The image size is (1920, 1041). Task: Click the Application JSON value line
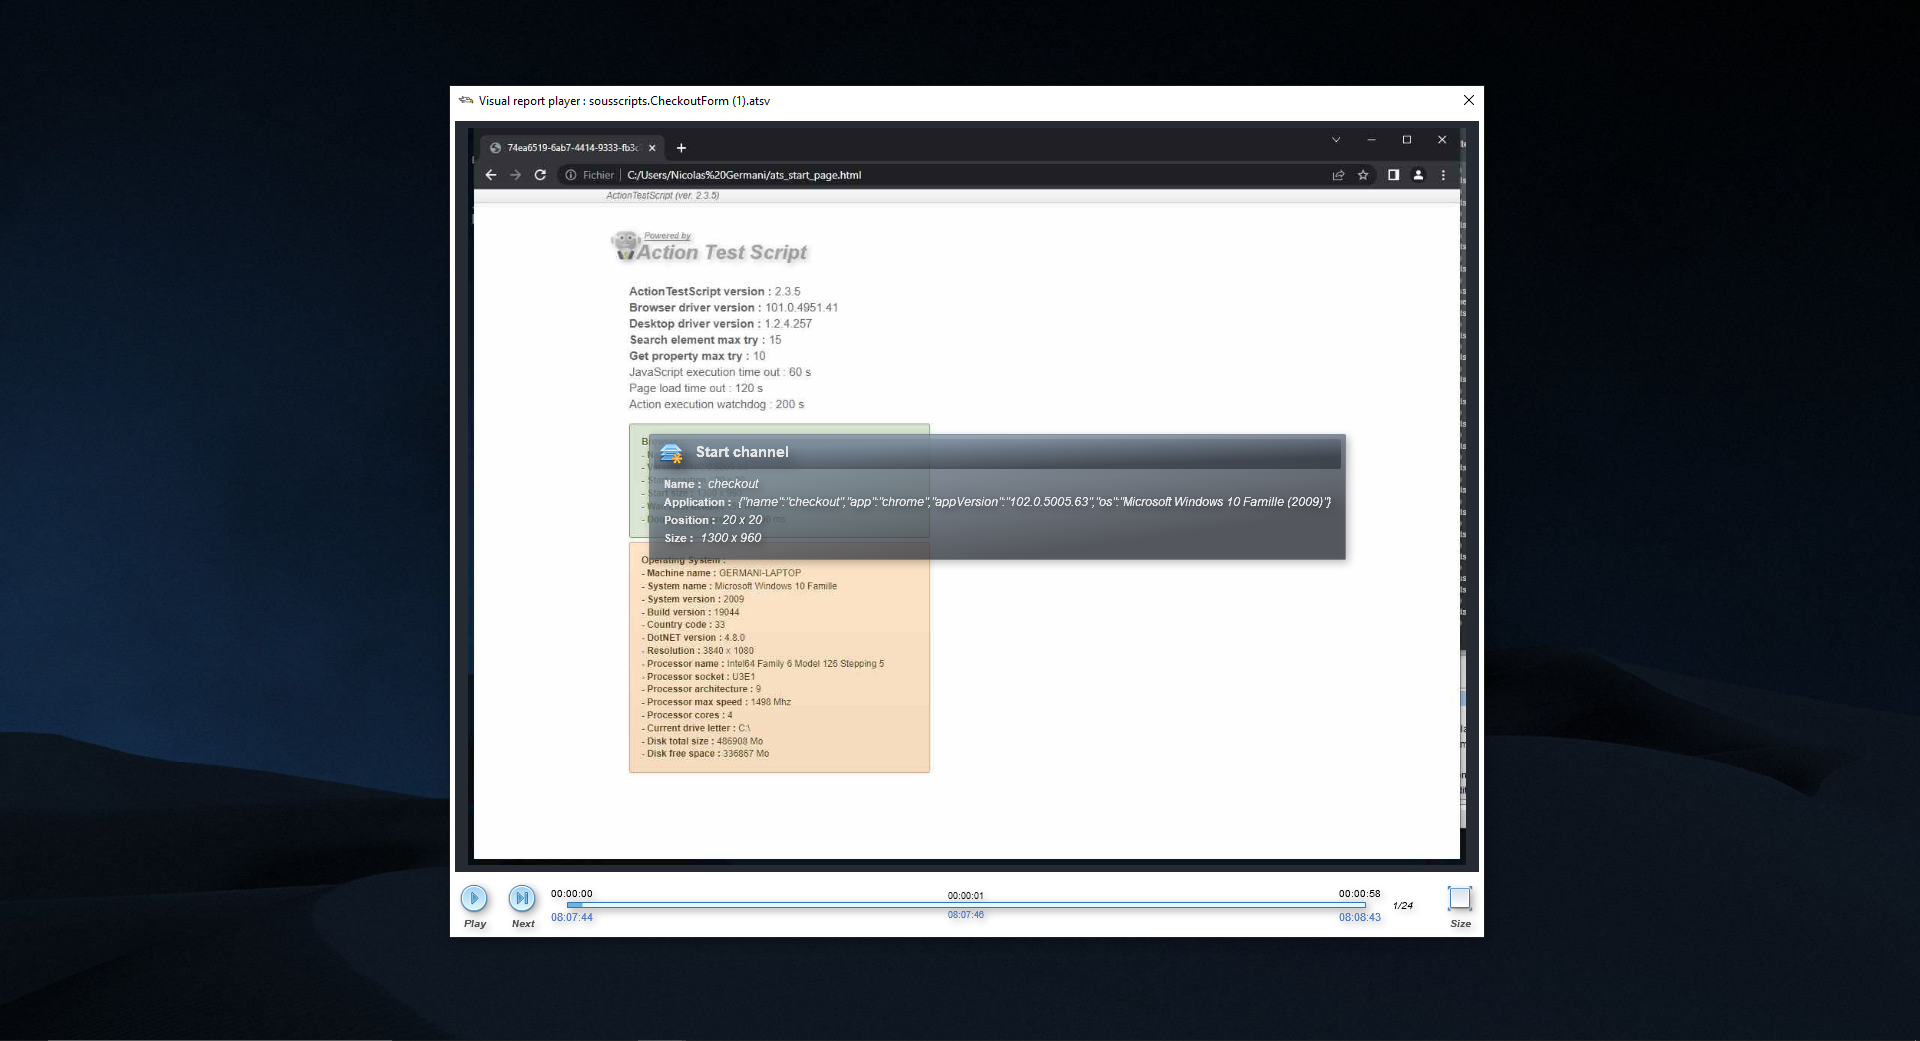[997, 502]
